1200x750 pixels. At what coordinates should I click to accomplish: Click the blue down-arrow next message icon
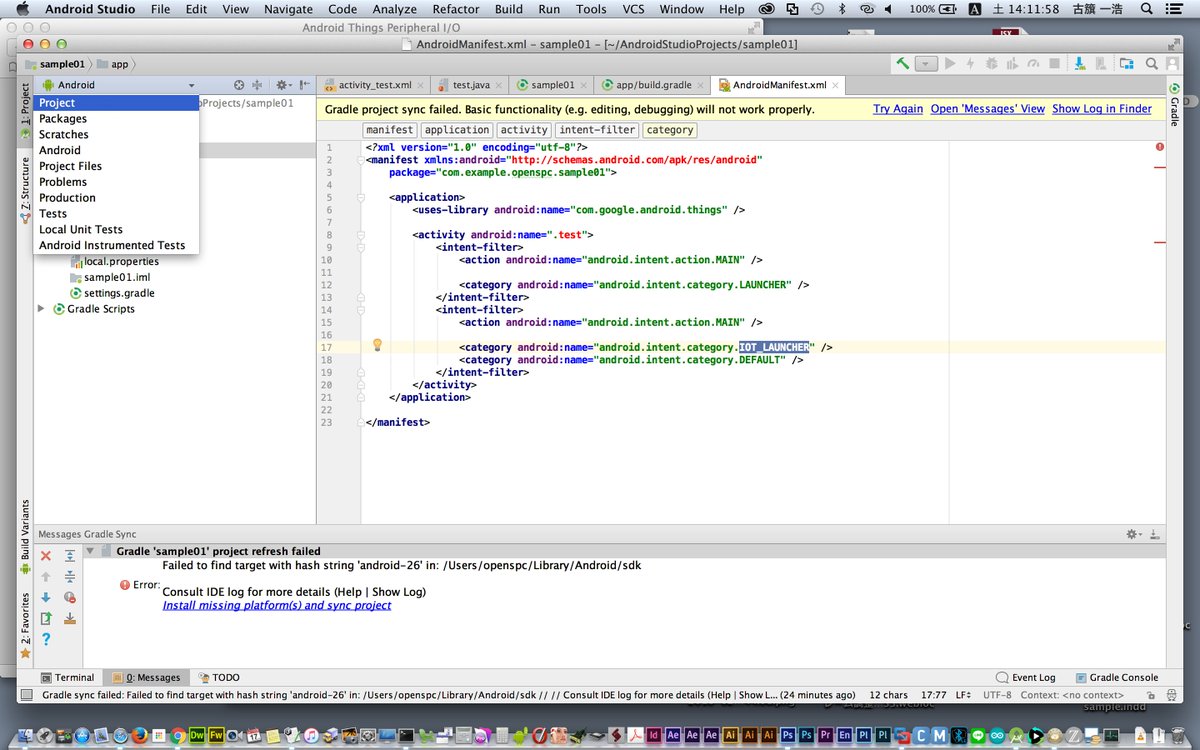46,598
